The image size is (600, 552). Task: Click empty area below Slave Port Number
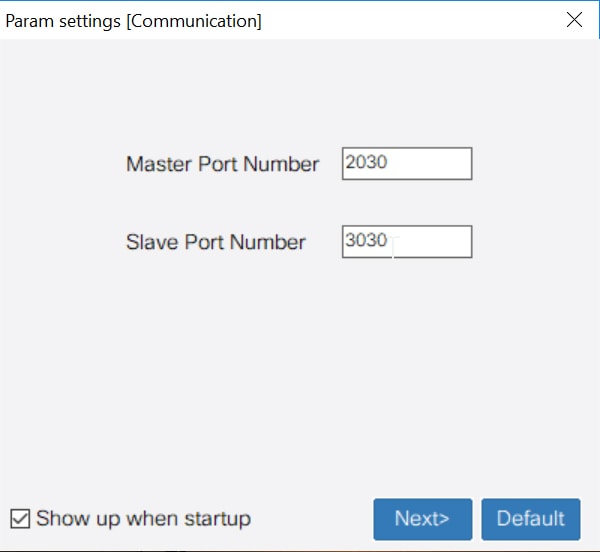click(x=298, y=363)
